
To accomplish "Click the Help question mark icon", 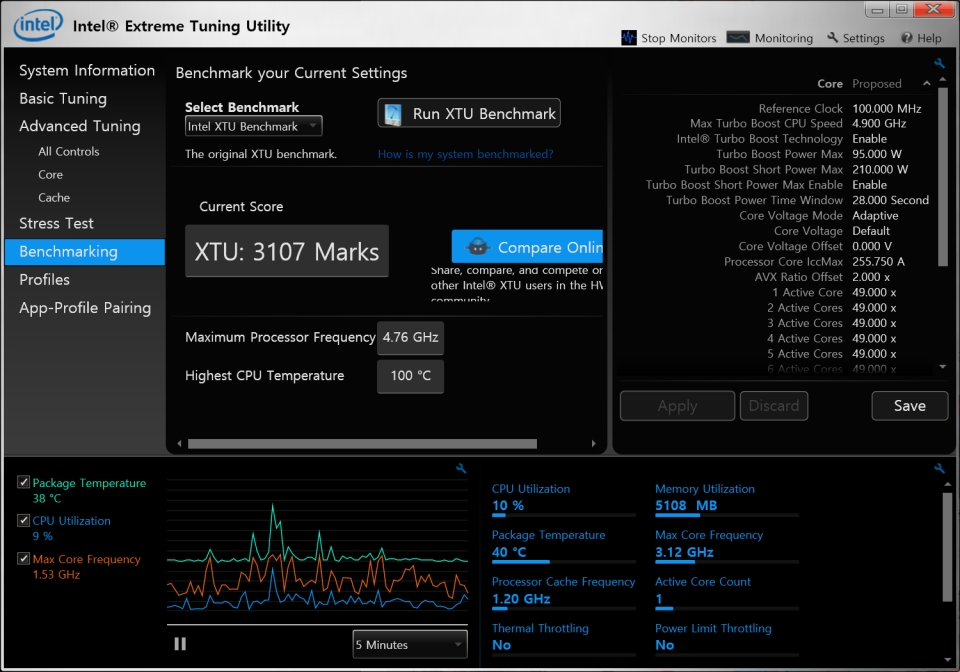I will [x=907, y=38].
